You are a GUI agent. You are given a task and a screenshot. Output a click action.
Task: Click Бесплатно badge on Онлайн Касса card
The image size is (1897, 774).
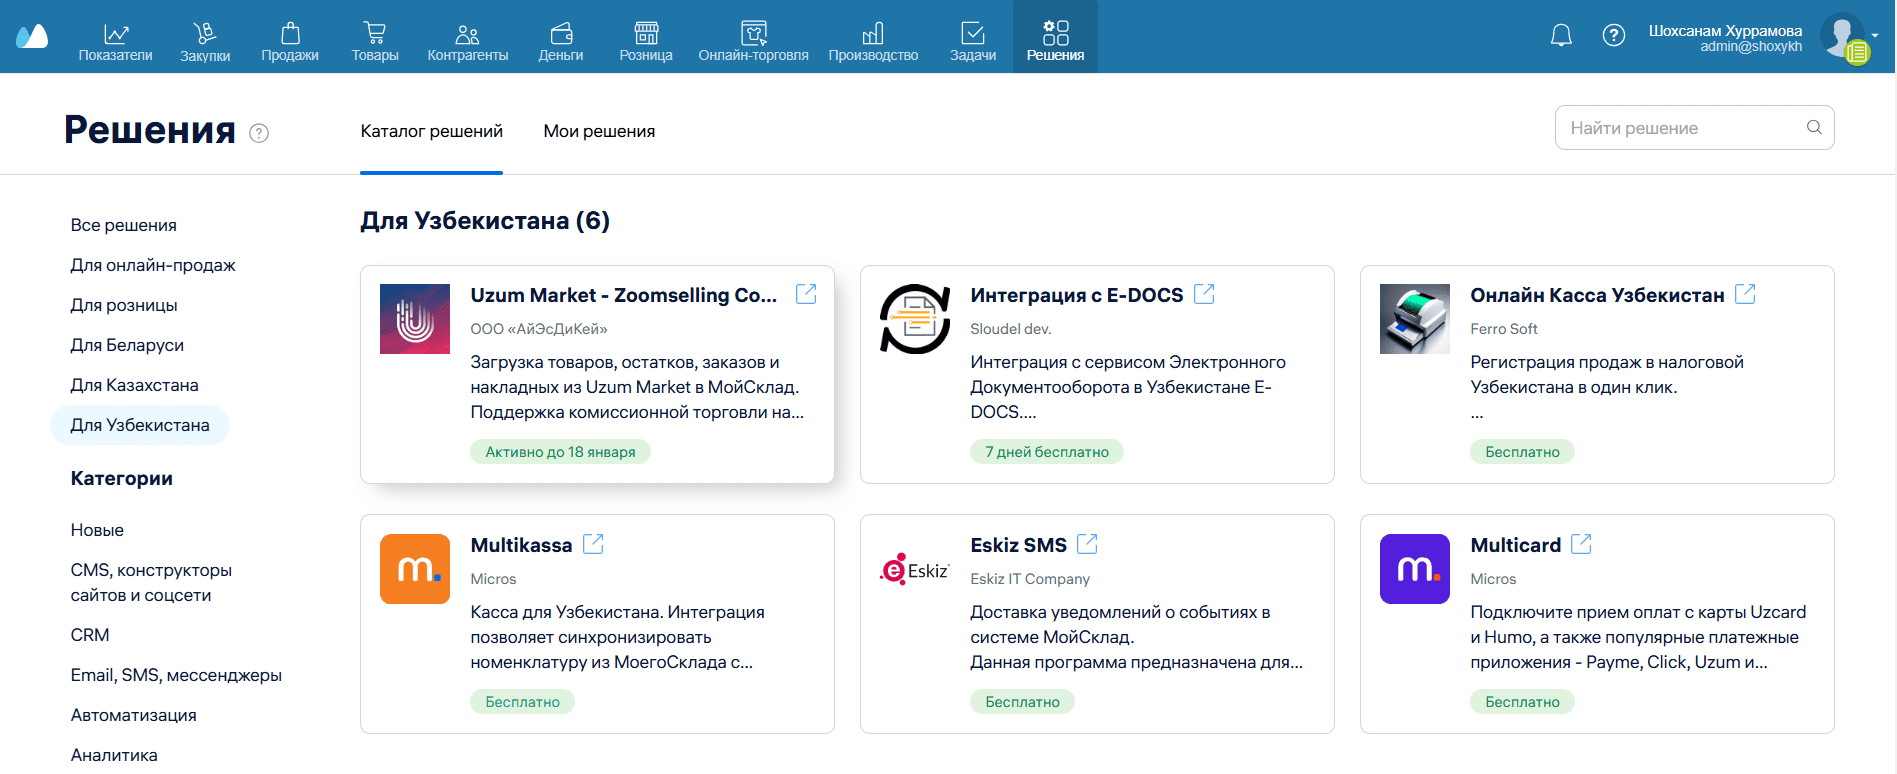(x=1522, y=452)
